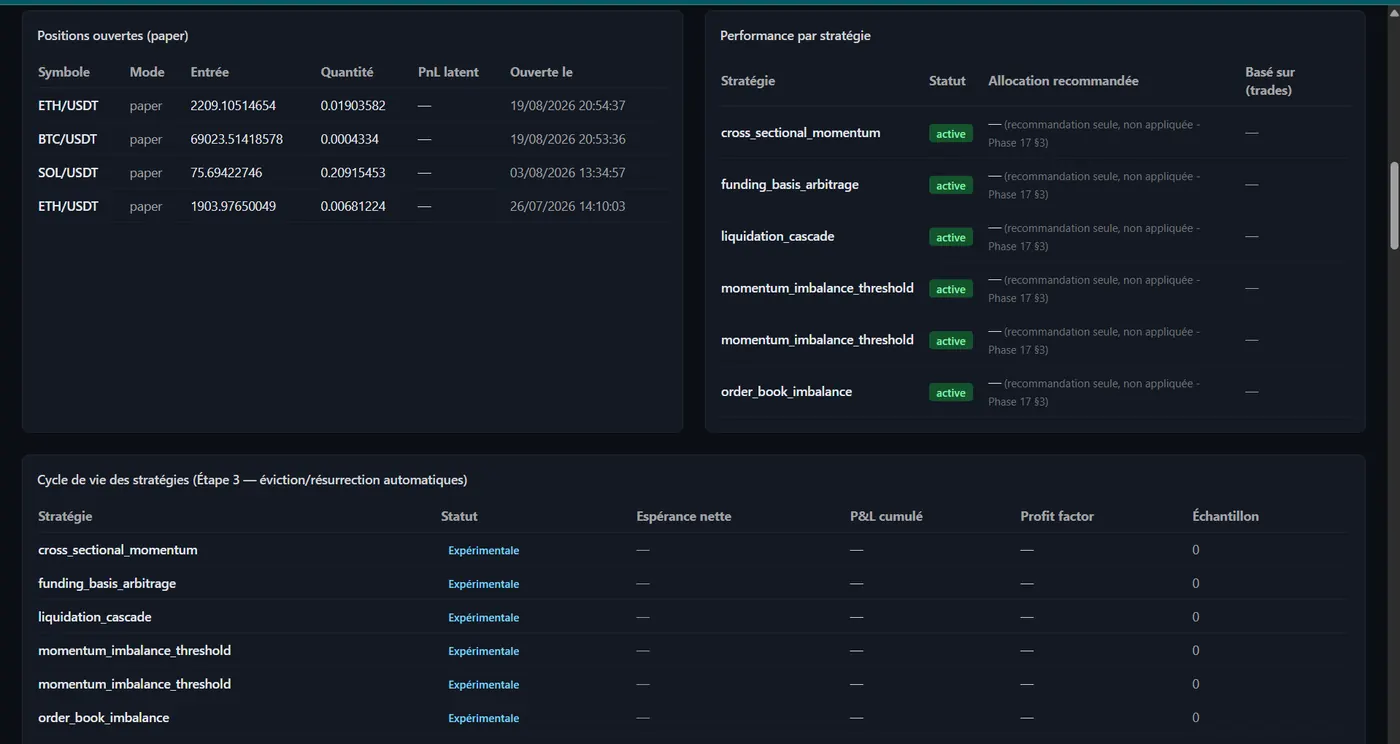
Task: Click the "Allocation recommandée" column header
Action: [x=1063, y=81]
